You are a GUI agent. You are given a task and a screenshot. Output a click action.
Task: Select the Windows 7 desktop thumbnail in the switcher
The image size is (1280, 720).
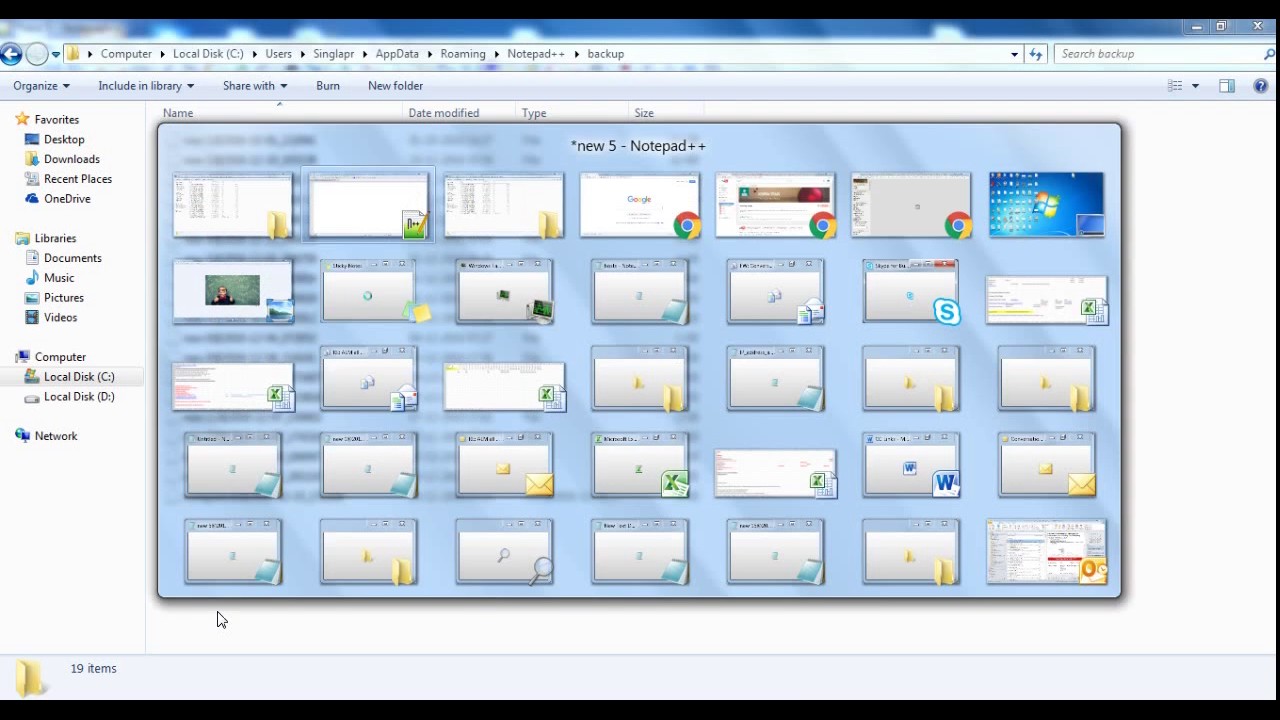tap(1046, 205)
